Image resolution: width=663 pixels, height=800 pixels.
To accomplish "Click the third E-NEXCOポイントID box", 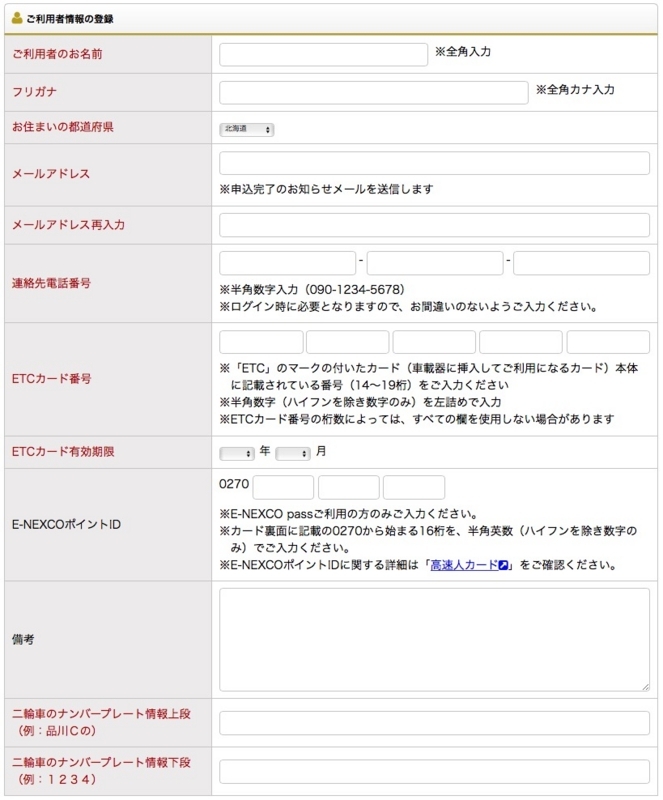I will pyautogui.click(x=414, y=487).
